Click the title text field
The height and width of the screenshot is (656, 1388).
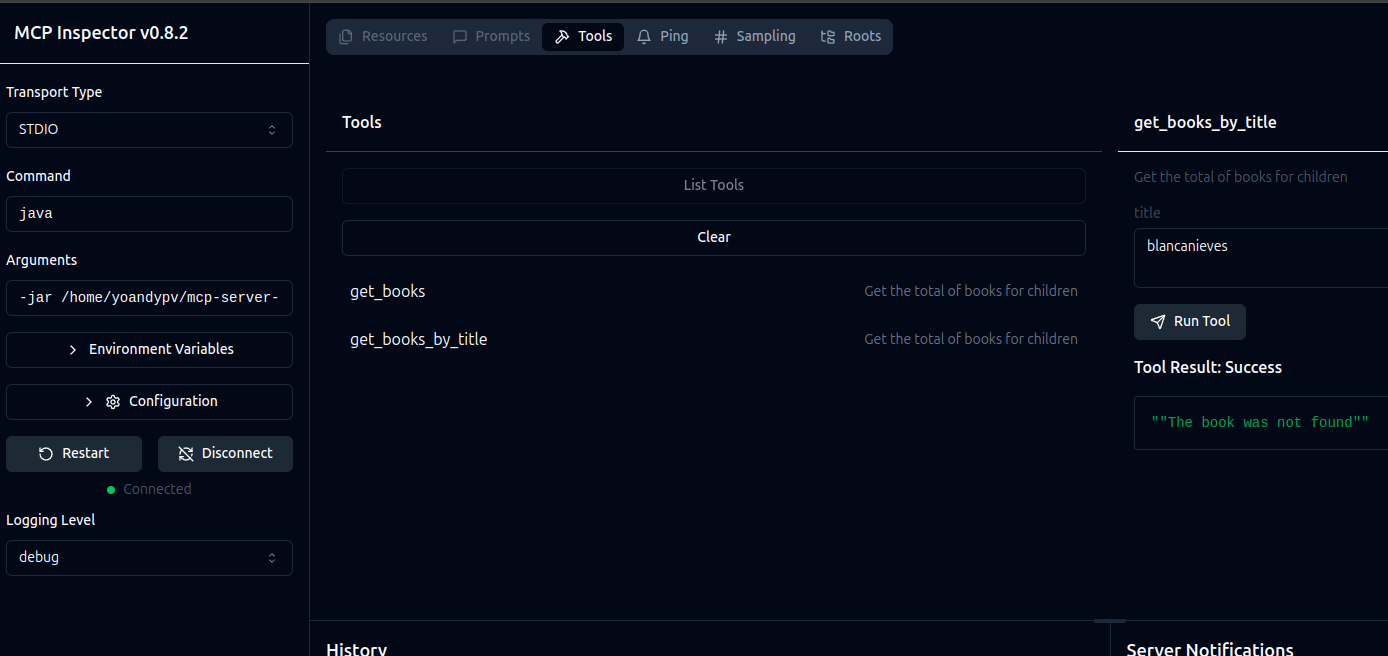point(1261,258)
